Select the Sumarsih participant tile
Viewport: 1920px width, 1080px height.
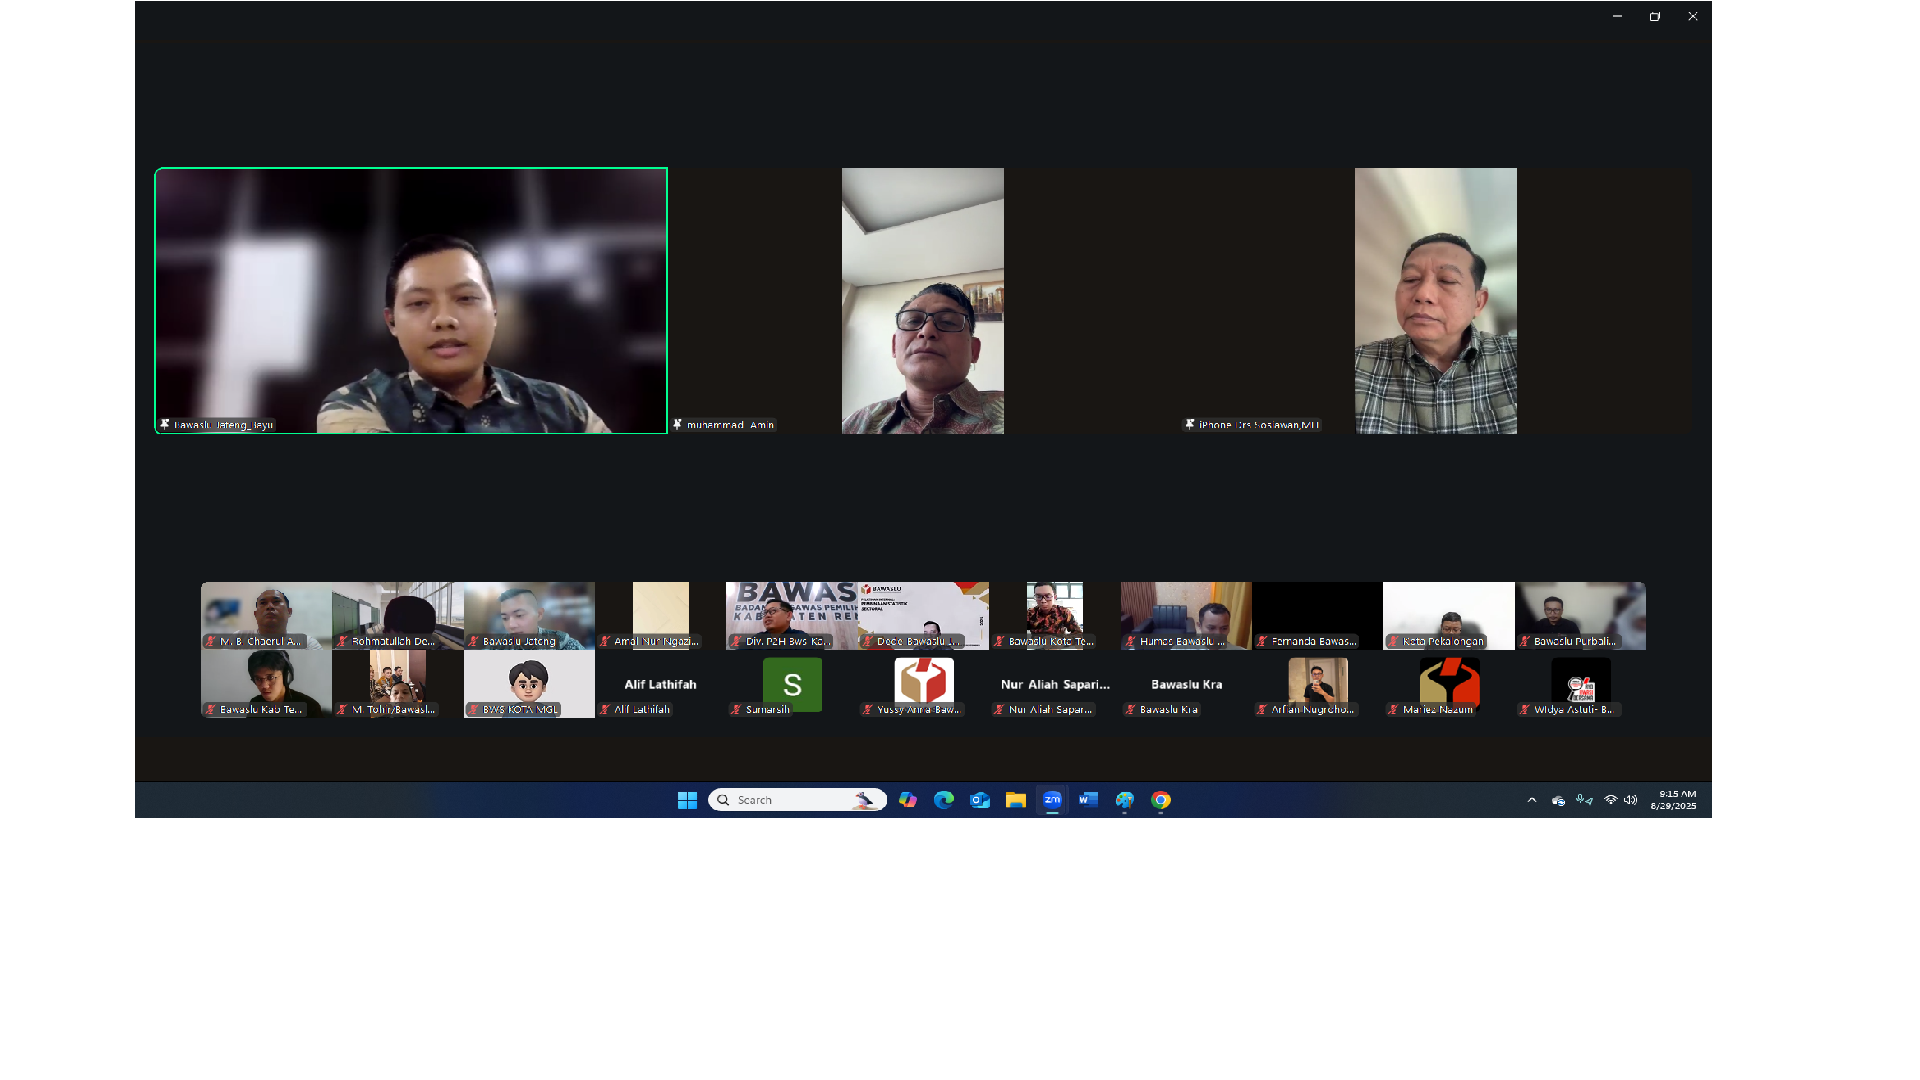tap(792, 684)
